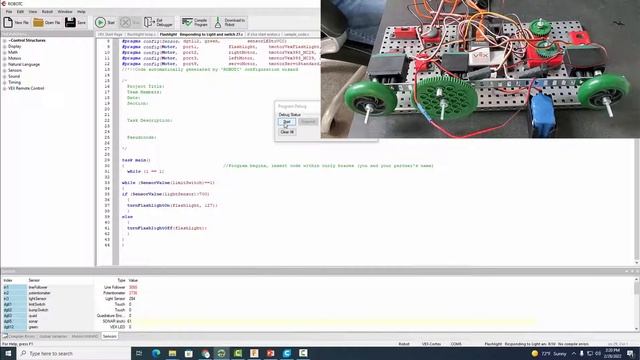The width and height of the screenshot is (640, 360).
Task: Open the Window menu
Action: 64,12
